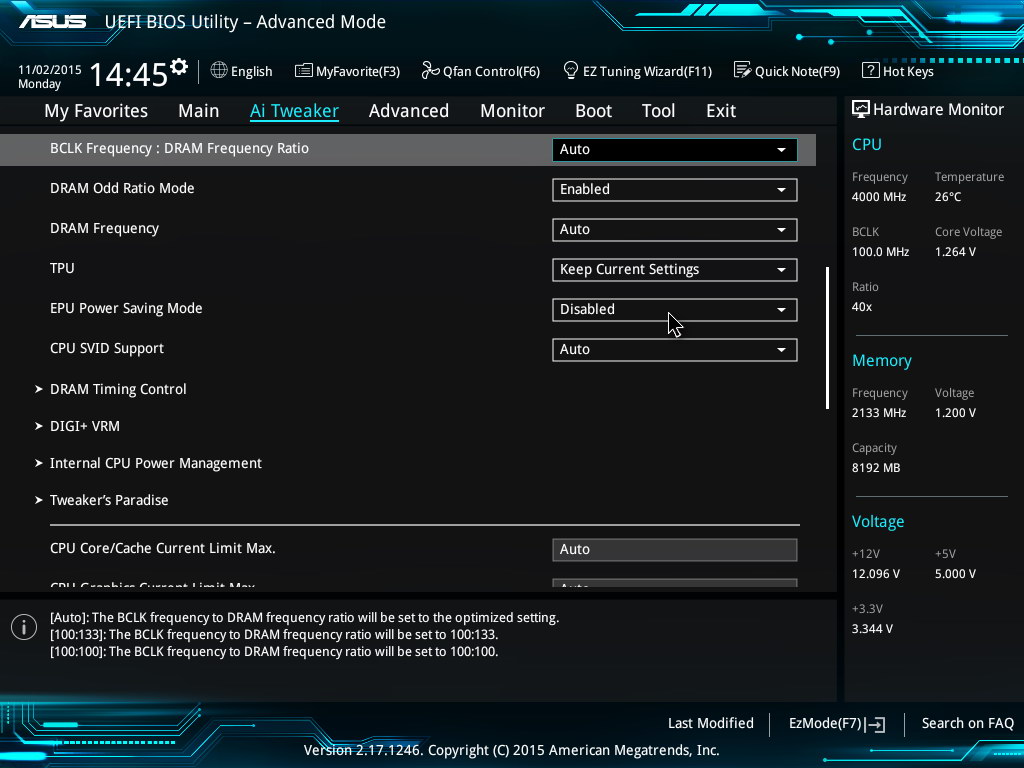Open Quick Note(F9)
This screenshot has height=768, width=1024.
point(786,71)
